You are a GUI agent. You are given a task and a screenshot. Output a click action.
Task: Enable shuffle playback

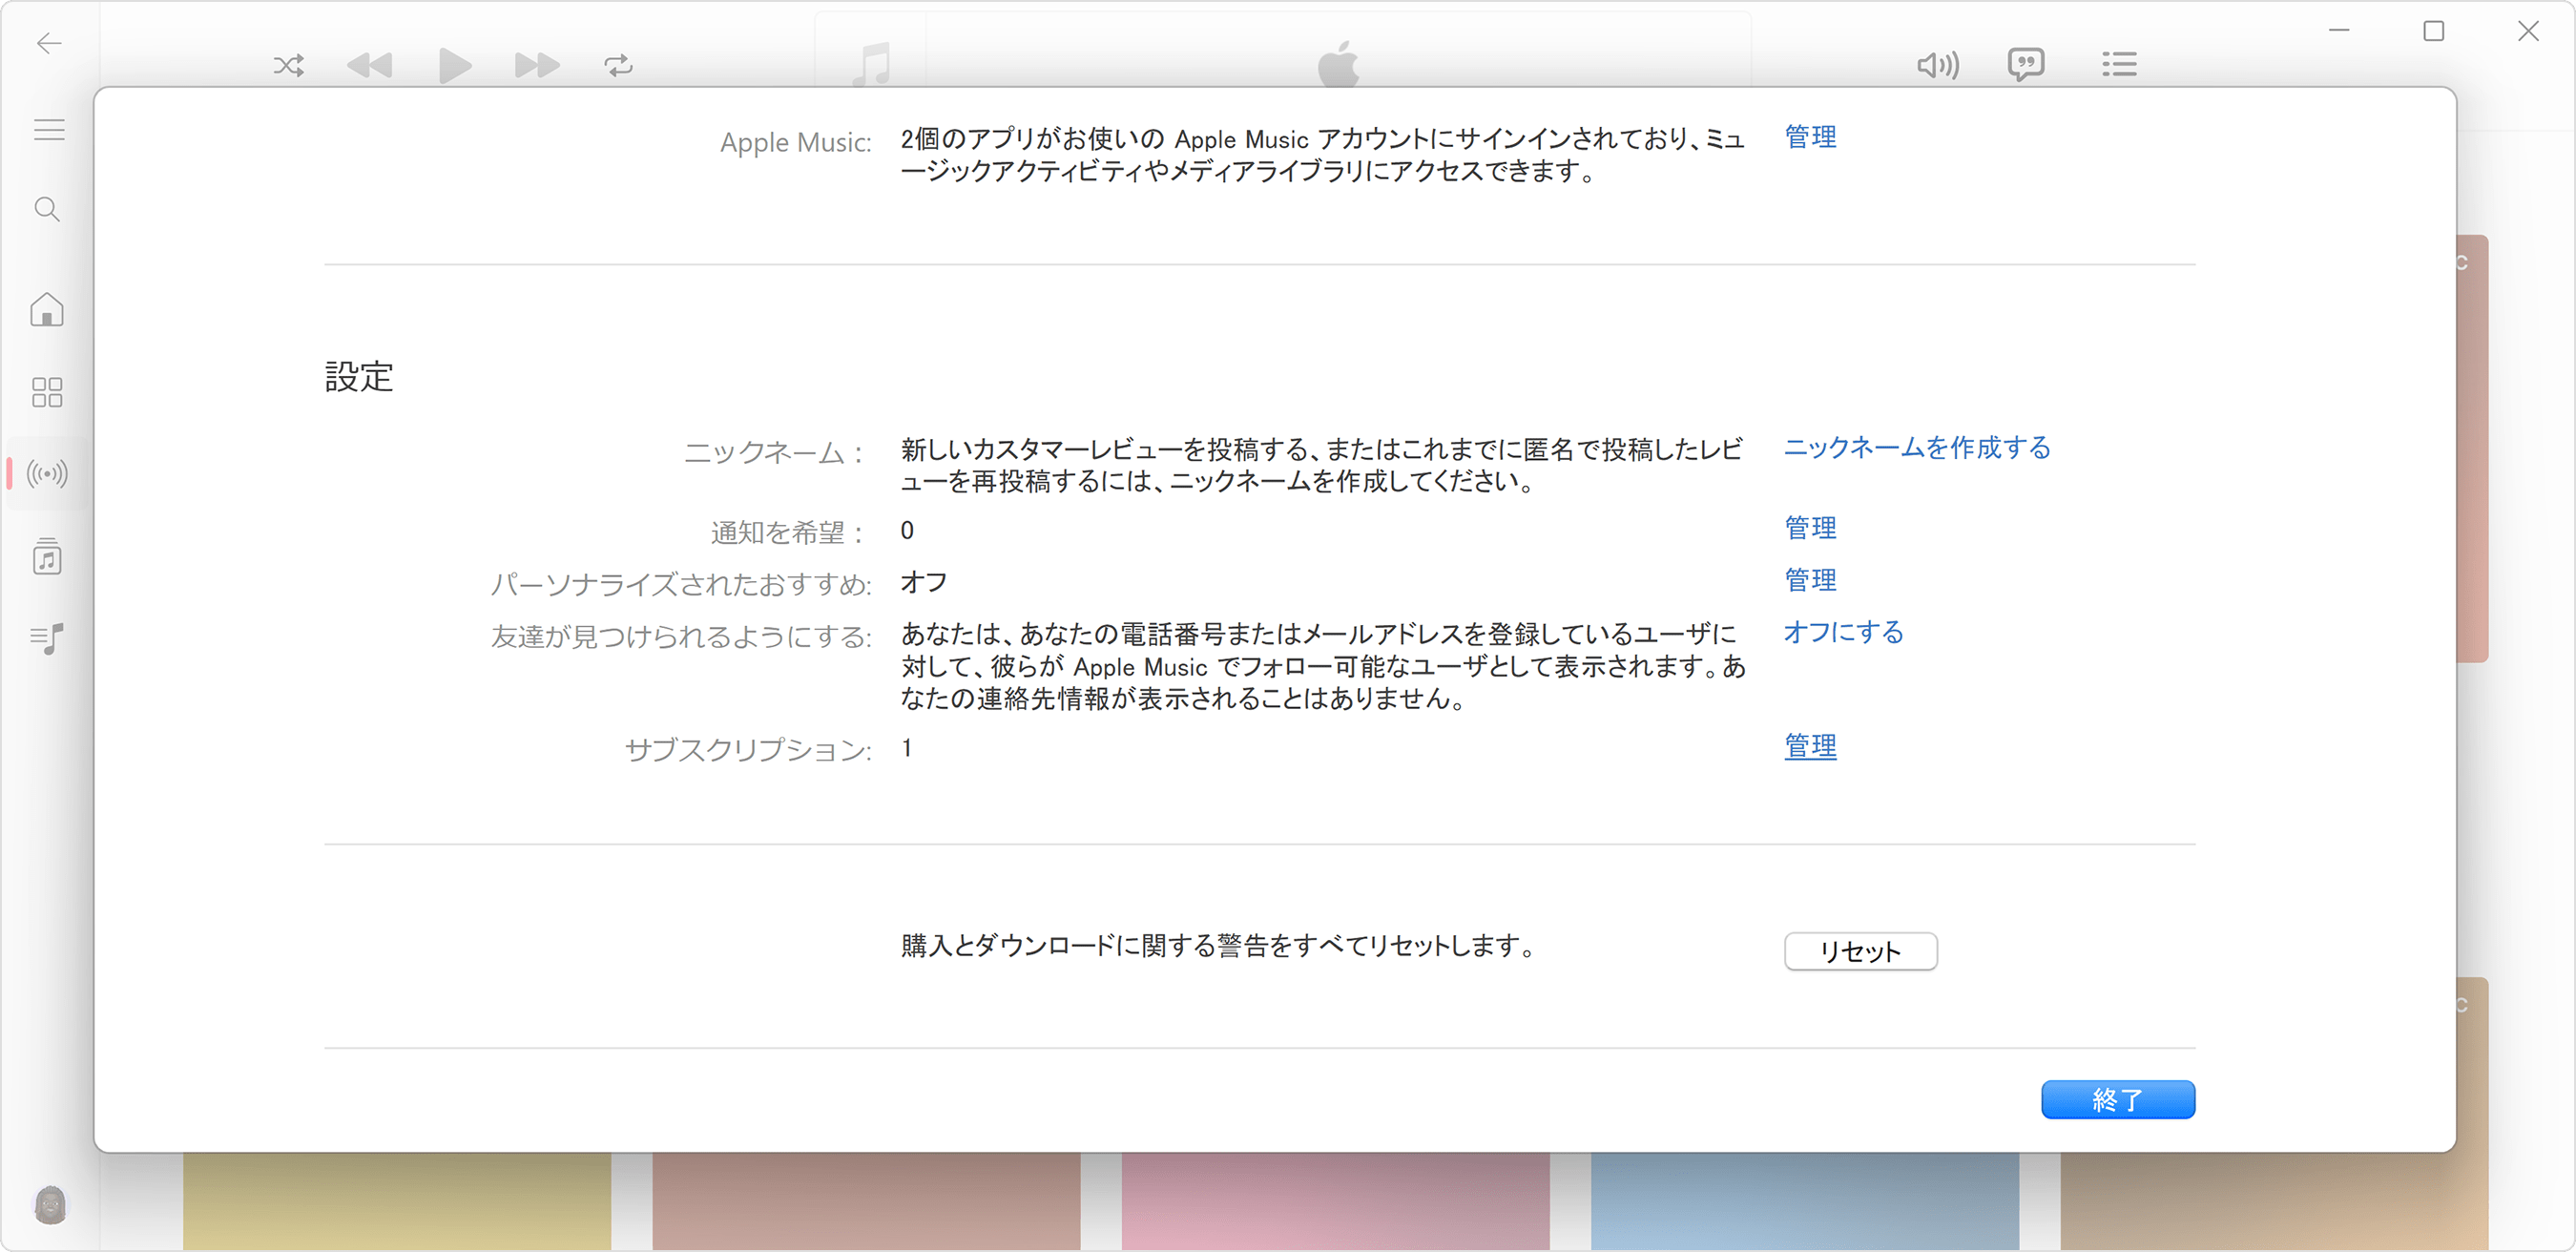(288, 64)
